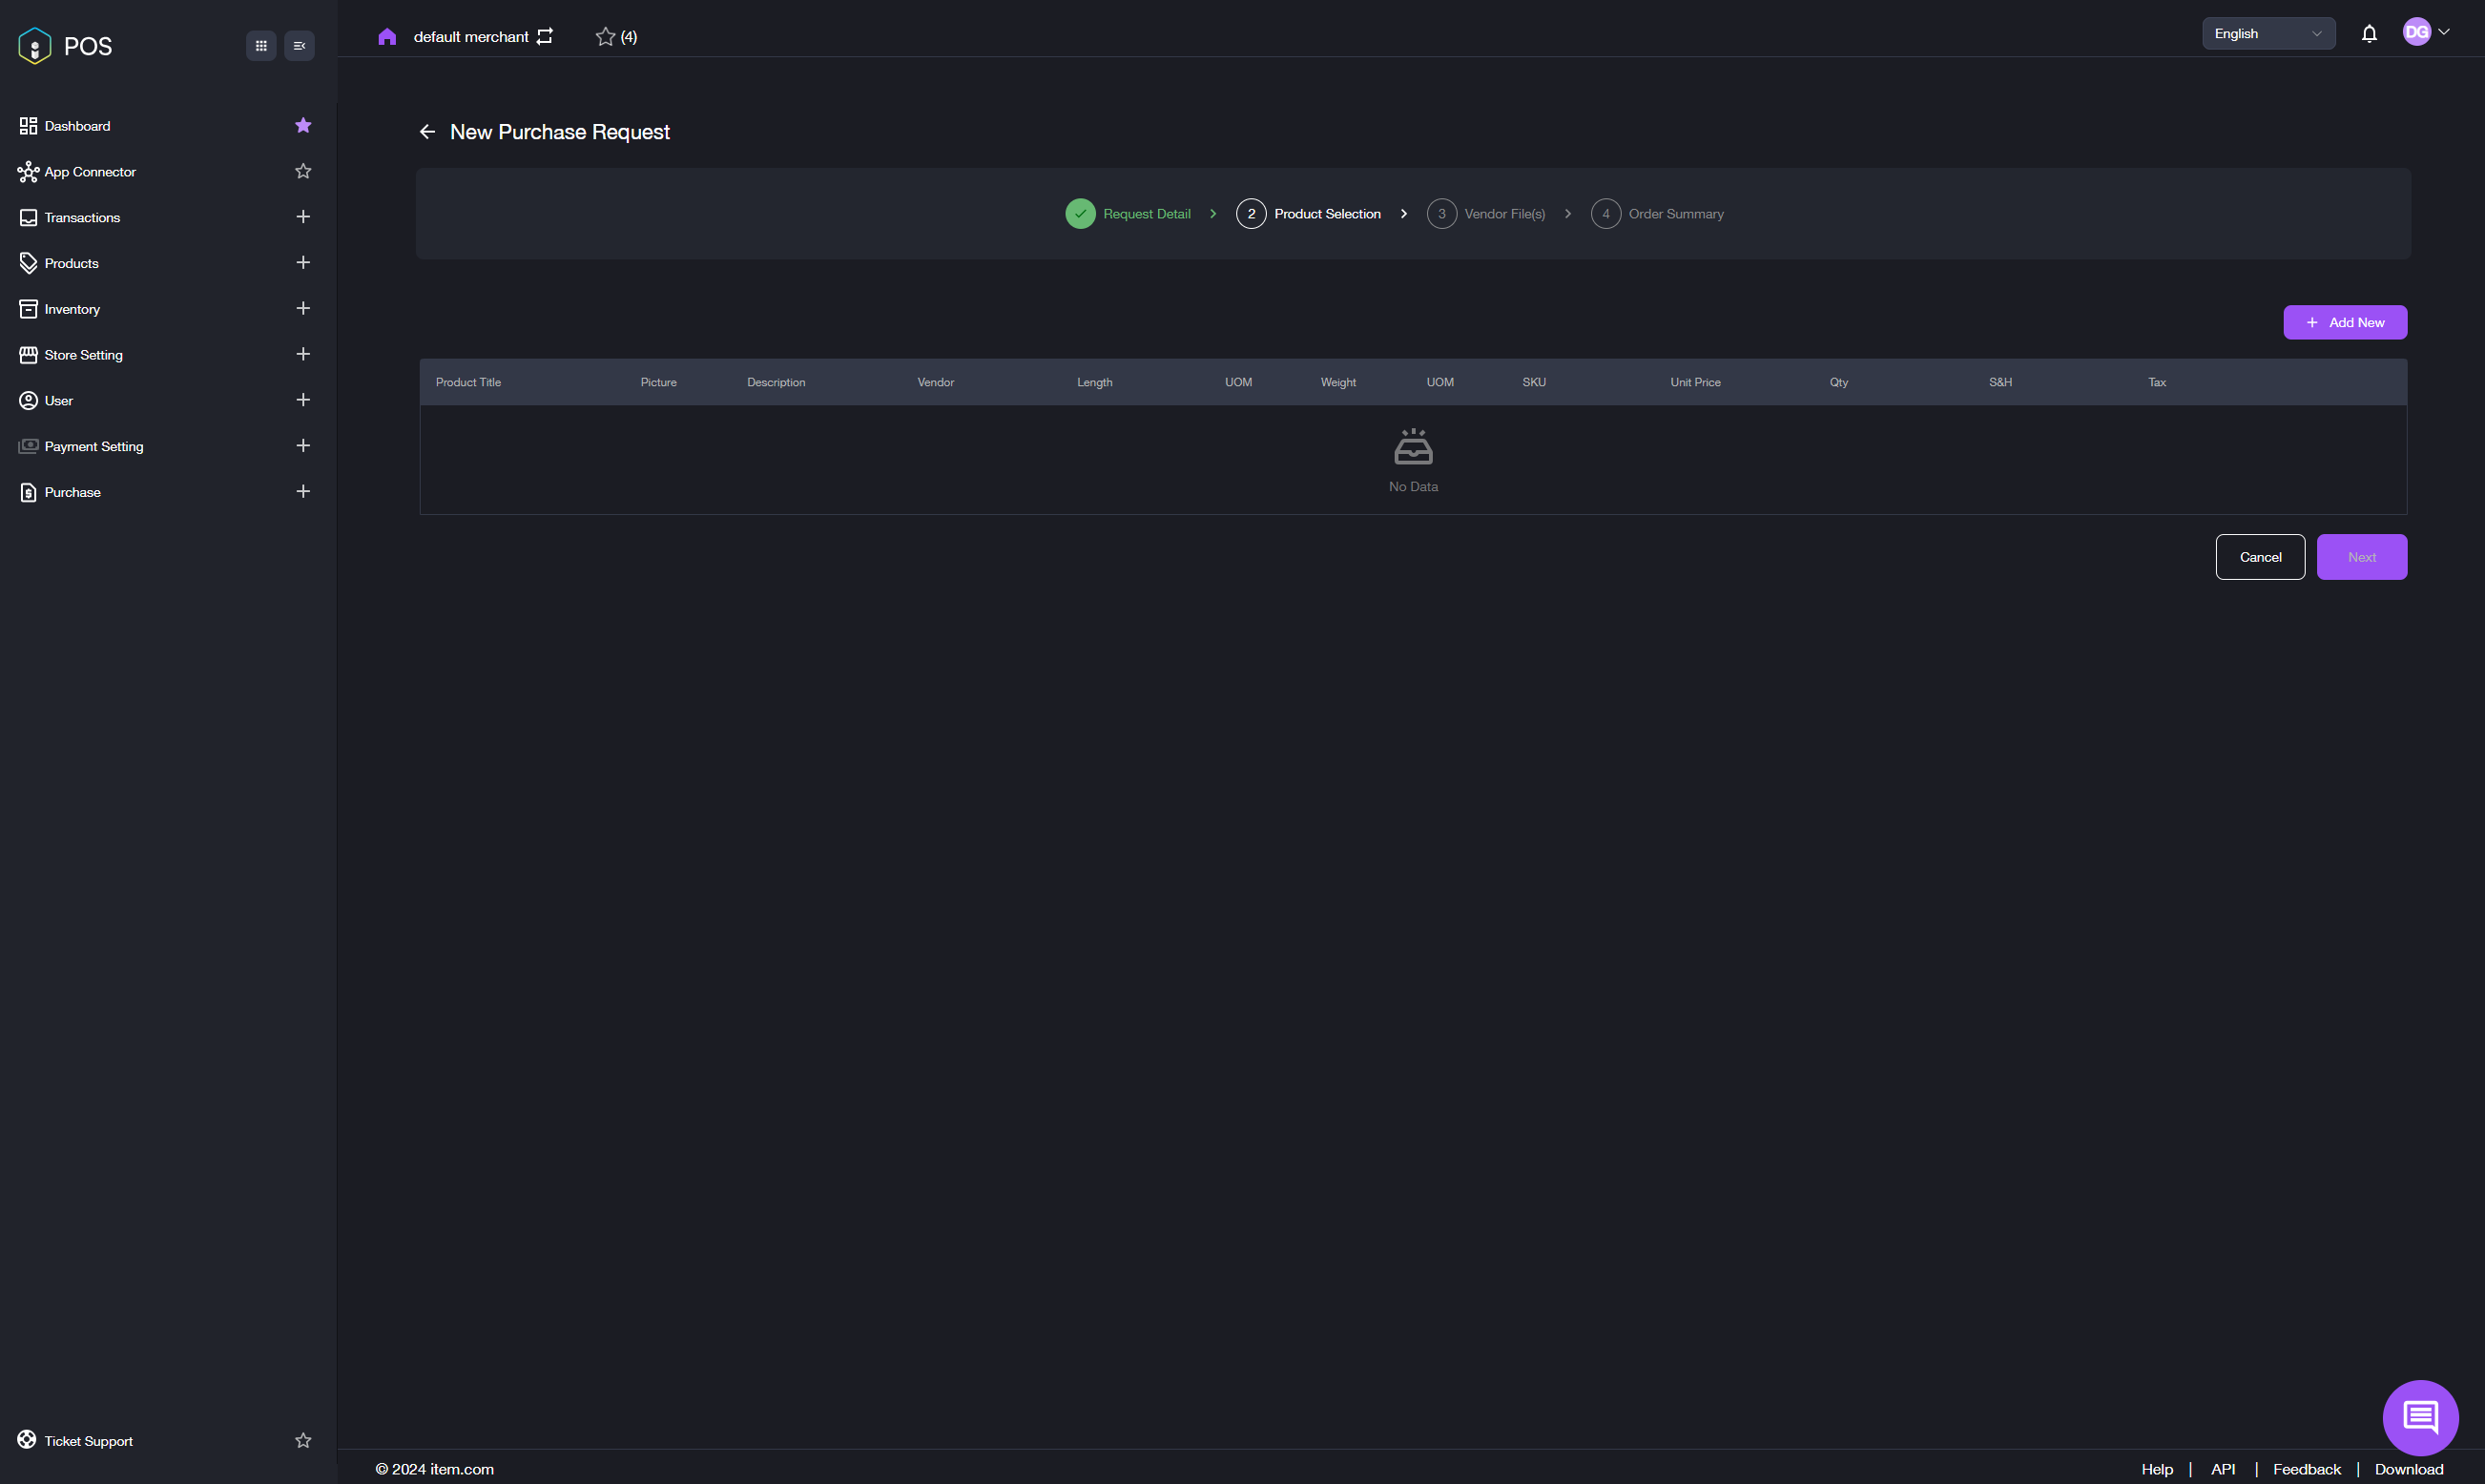This screenshot has height=1484, width=2485.
Task: Open the apps grid icon
Action: point(261,46)
